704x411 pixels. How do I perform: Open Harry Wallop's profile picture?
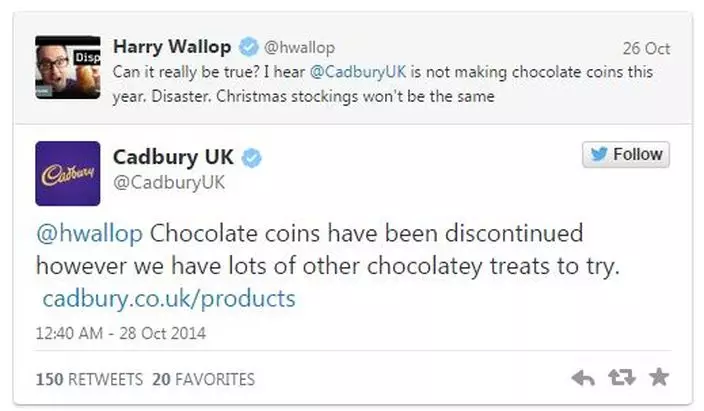pyautogui.click(x=67, y=67)
